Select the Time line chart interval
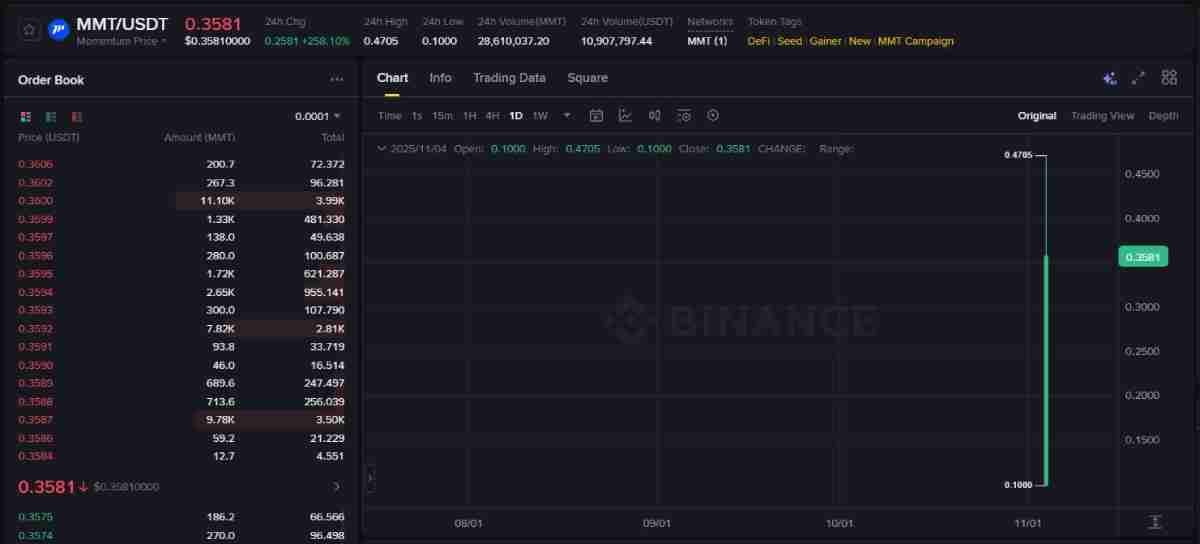Viewport: 1200px width, 544px height. click(389, 116)
